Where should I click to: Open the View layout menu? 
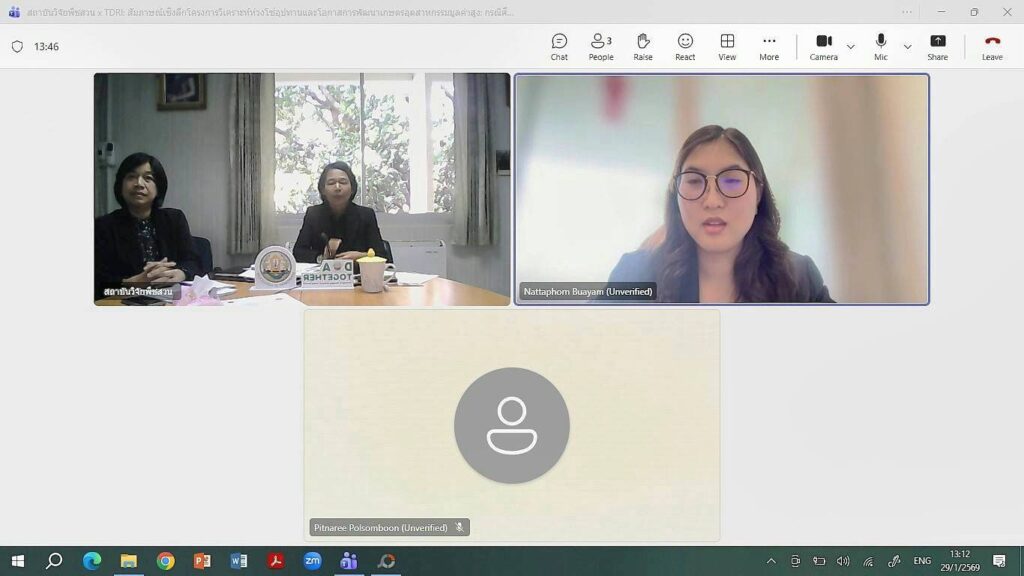pos(727,46)
